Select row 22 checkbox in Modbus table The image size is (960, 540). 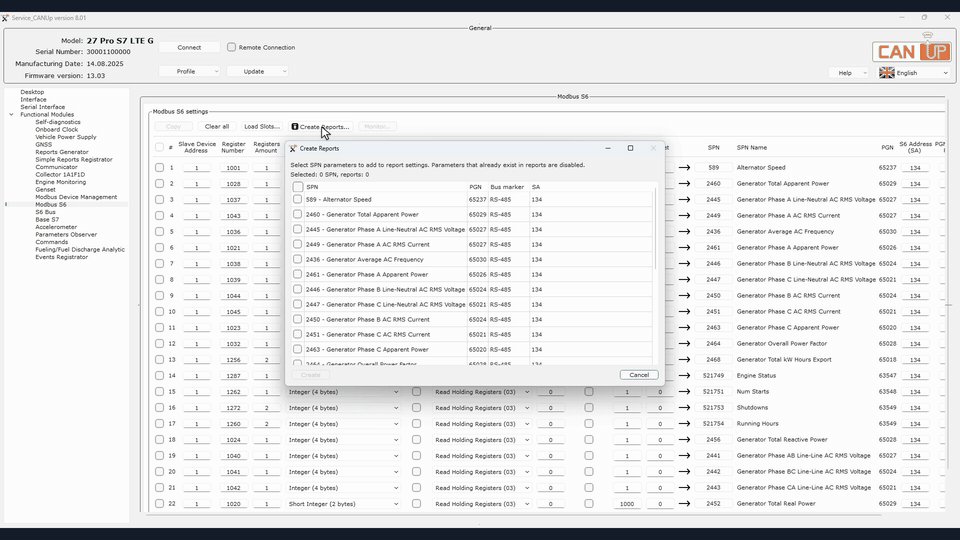tap(159, 504)
